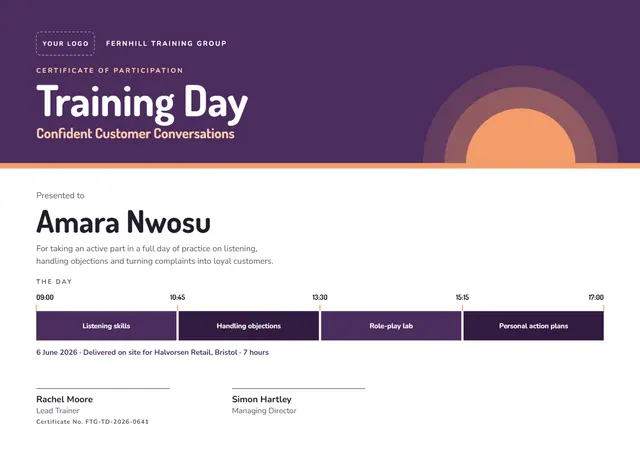Click the CERTIFICATE OF PARTICIPATION heading
Screen dimensions: 640x453
point(109,70)
